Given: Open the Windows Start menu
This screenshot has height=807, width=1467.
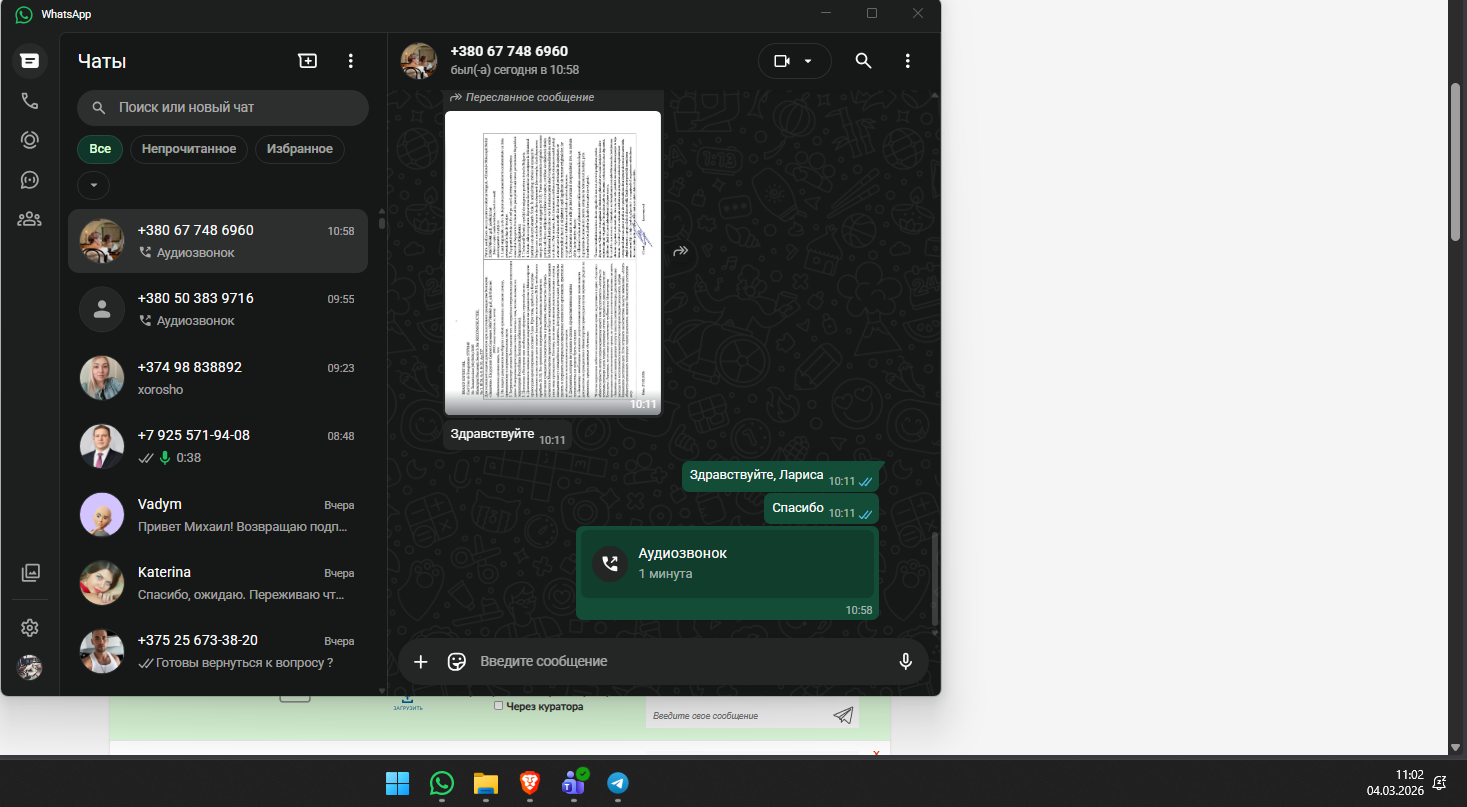Looking at the screenshot, I should [397, 783].
